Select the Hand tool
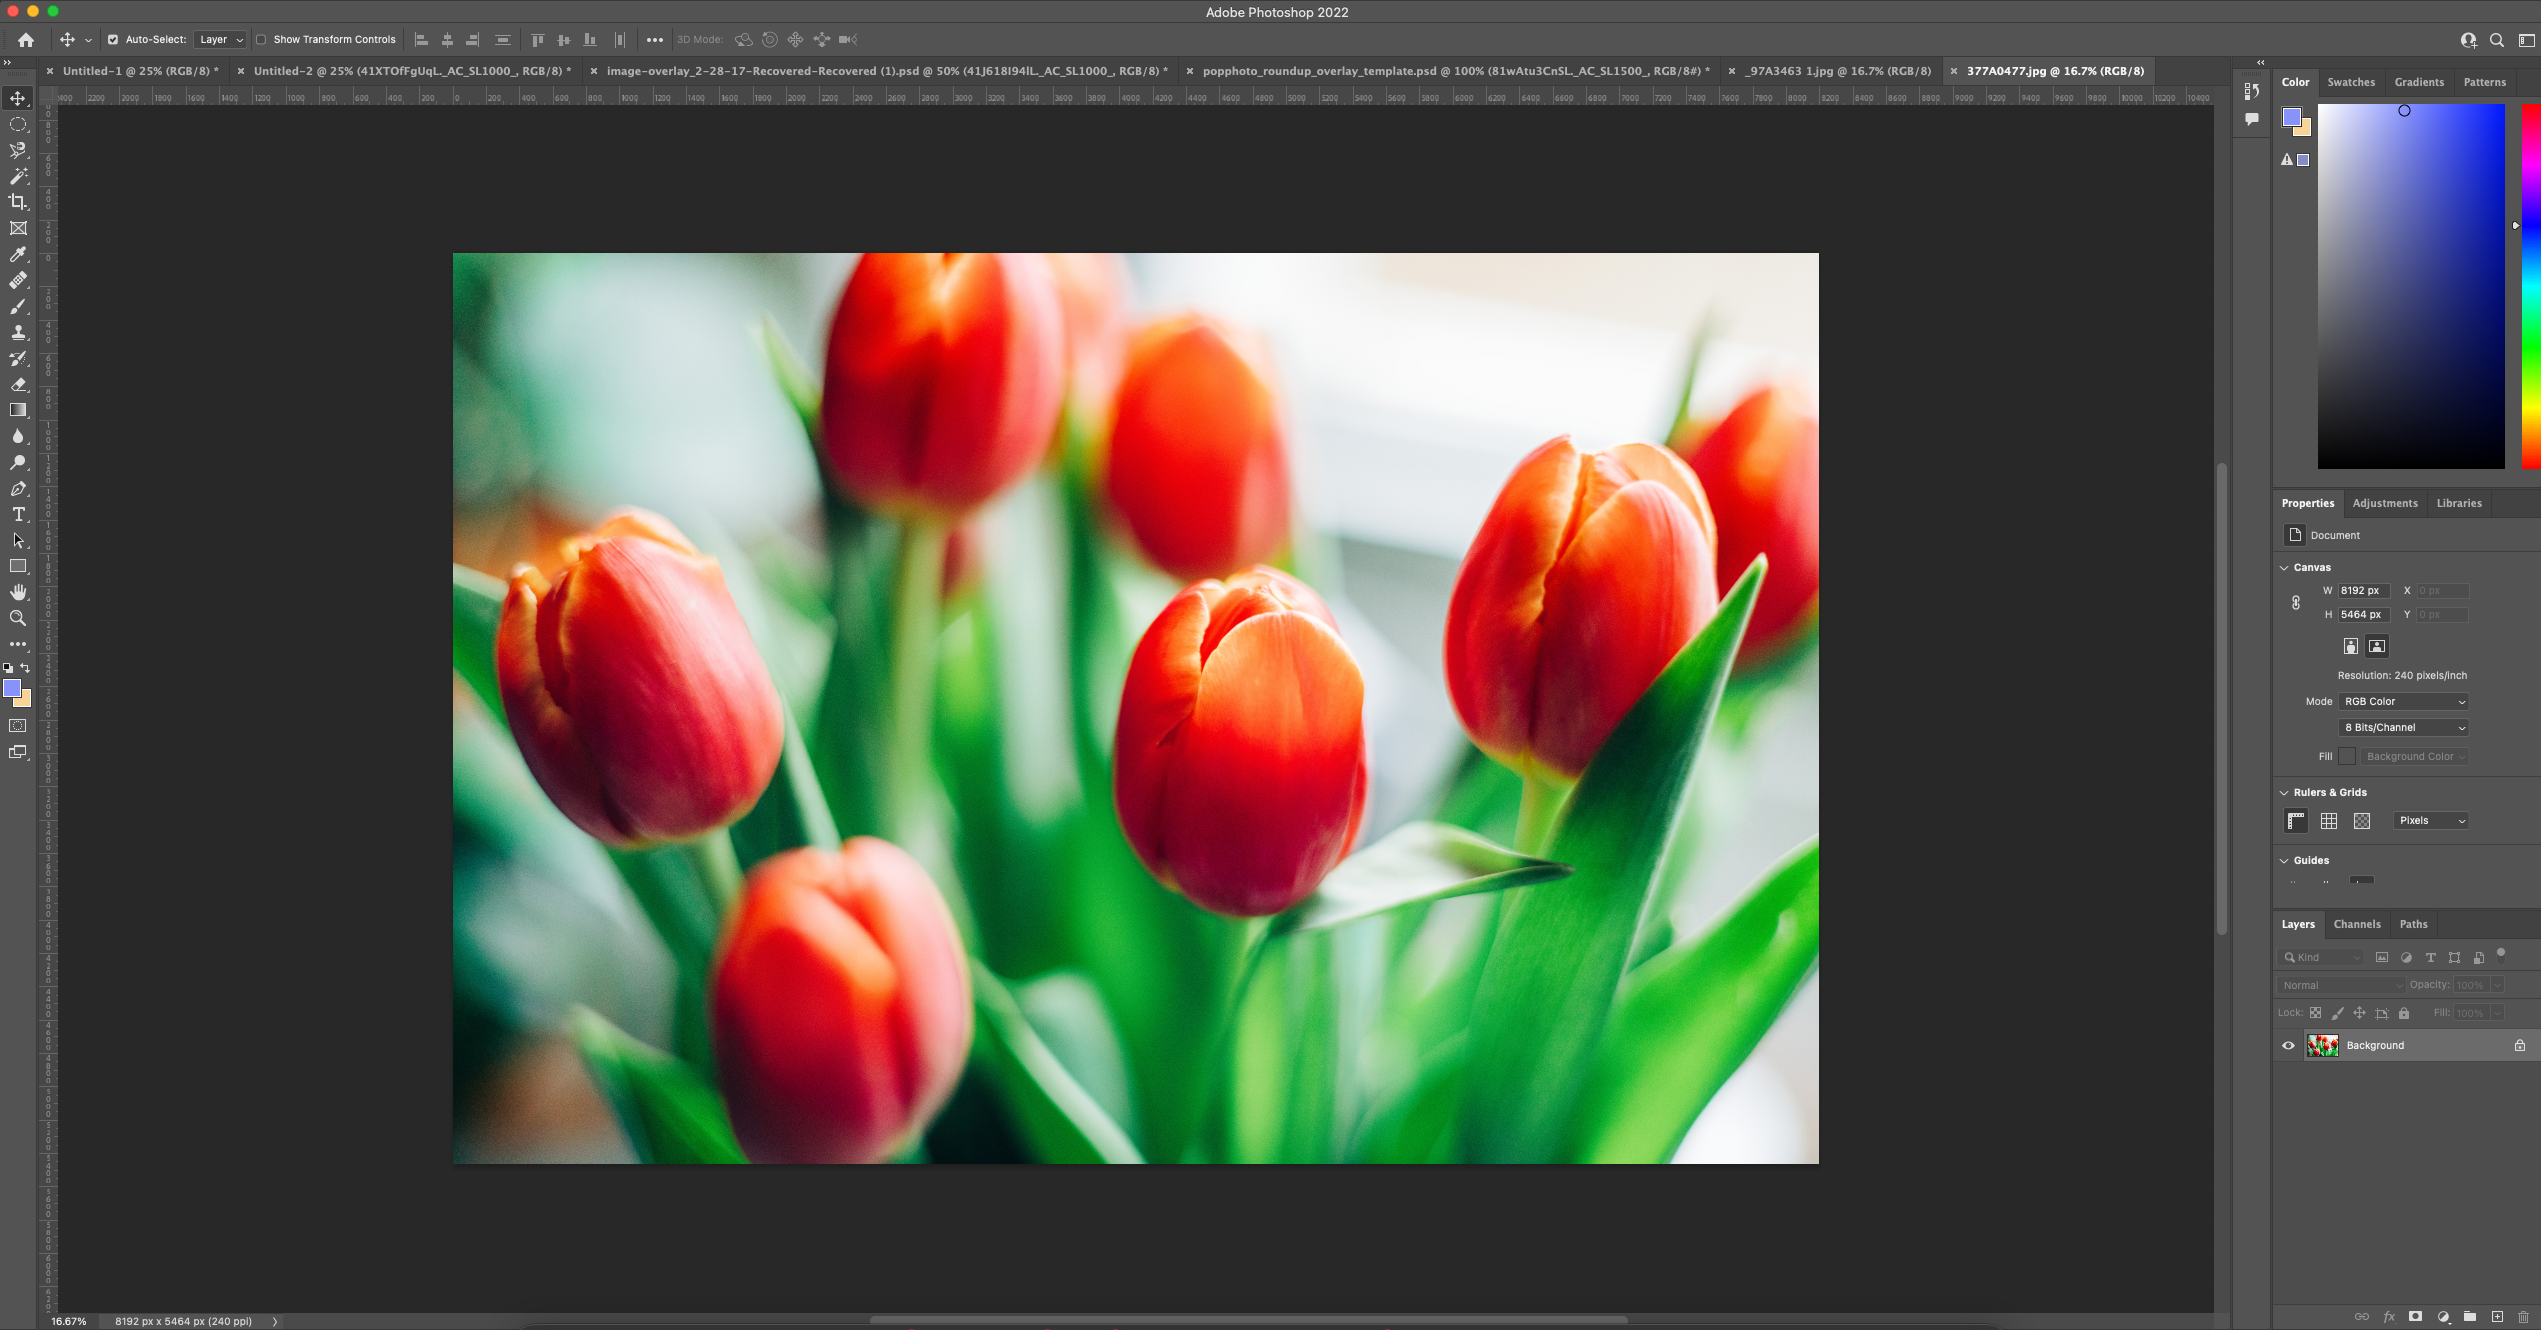Image resolution: width=2541 pixels, height=1330 pixels. pos(18,592)
